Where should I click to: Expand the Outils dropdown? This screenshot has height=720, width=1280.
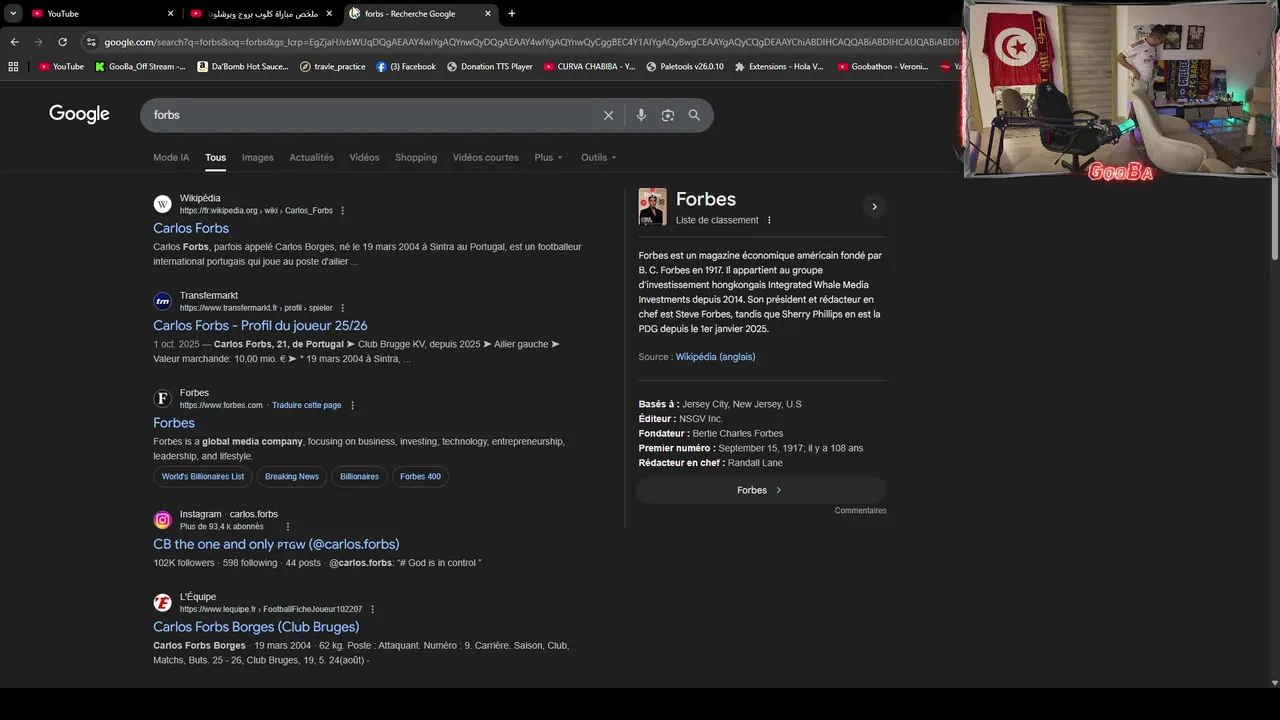(x=598, y=157)
